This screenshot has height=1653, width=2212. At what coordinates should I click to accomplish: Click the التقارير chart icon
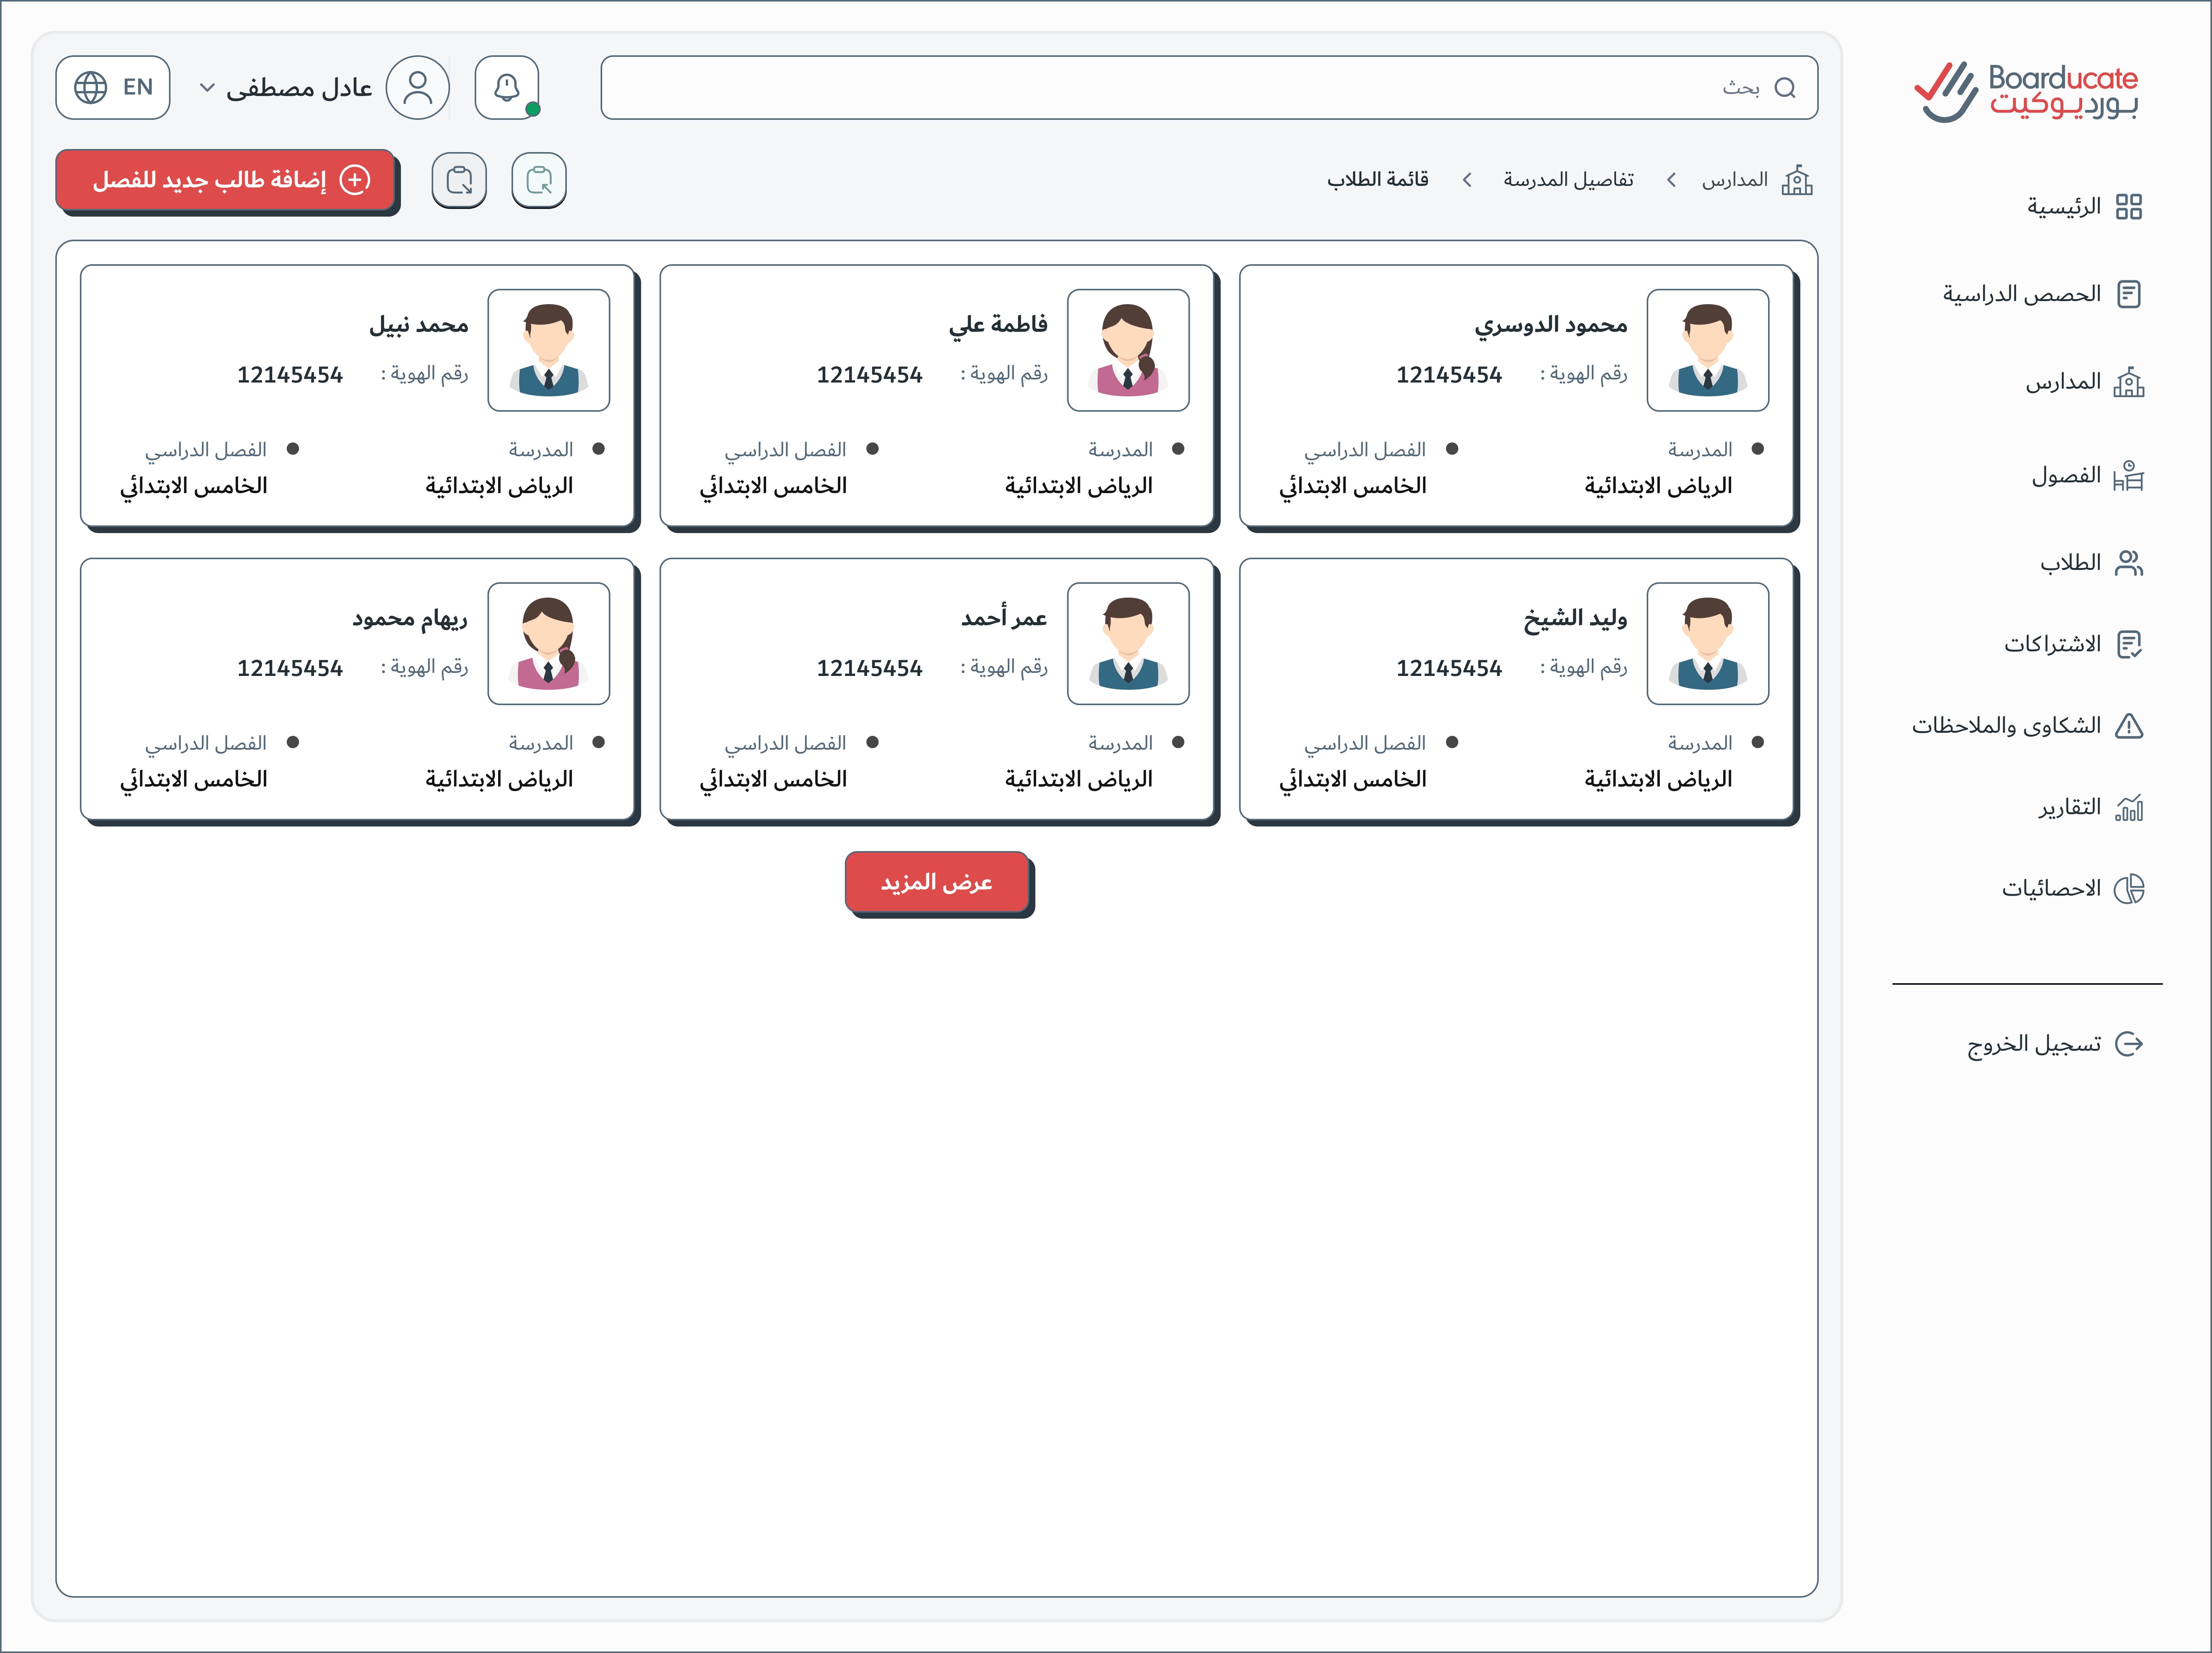pos(2129,807)
